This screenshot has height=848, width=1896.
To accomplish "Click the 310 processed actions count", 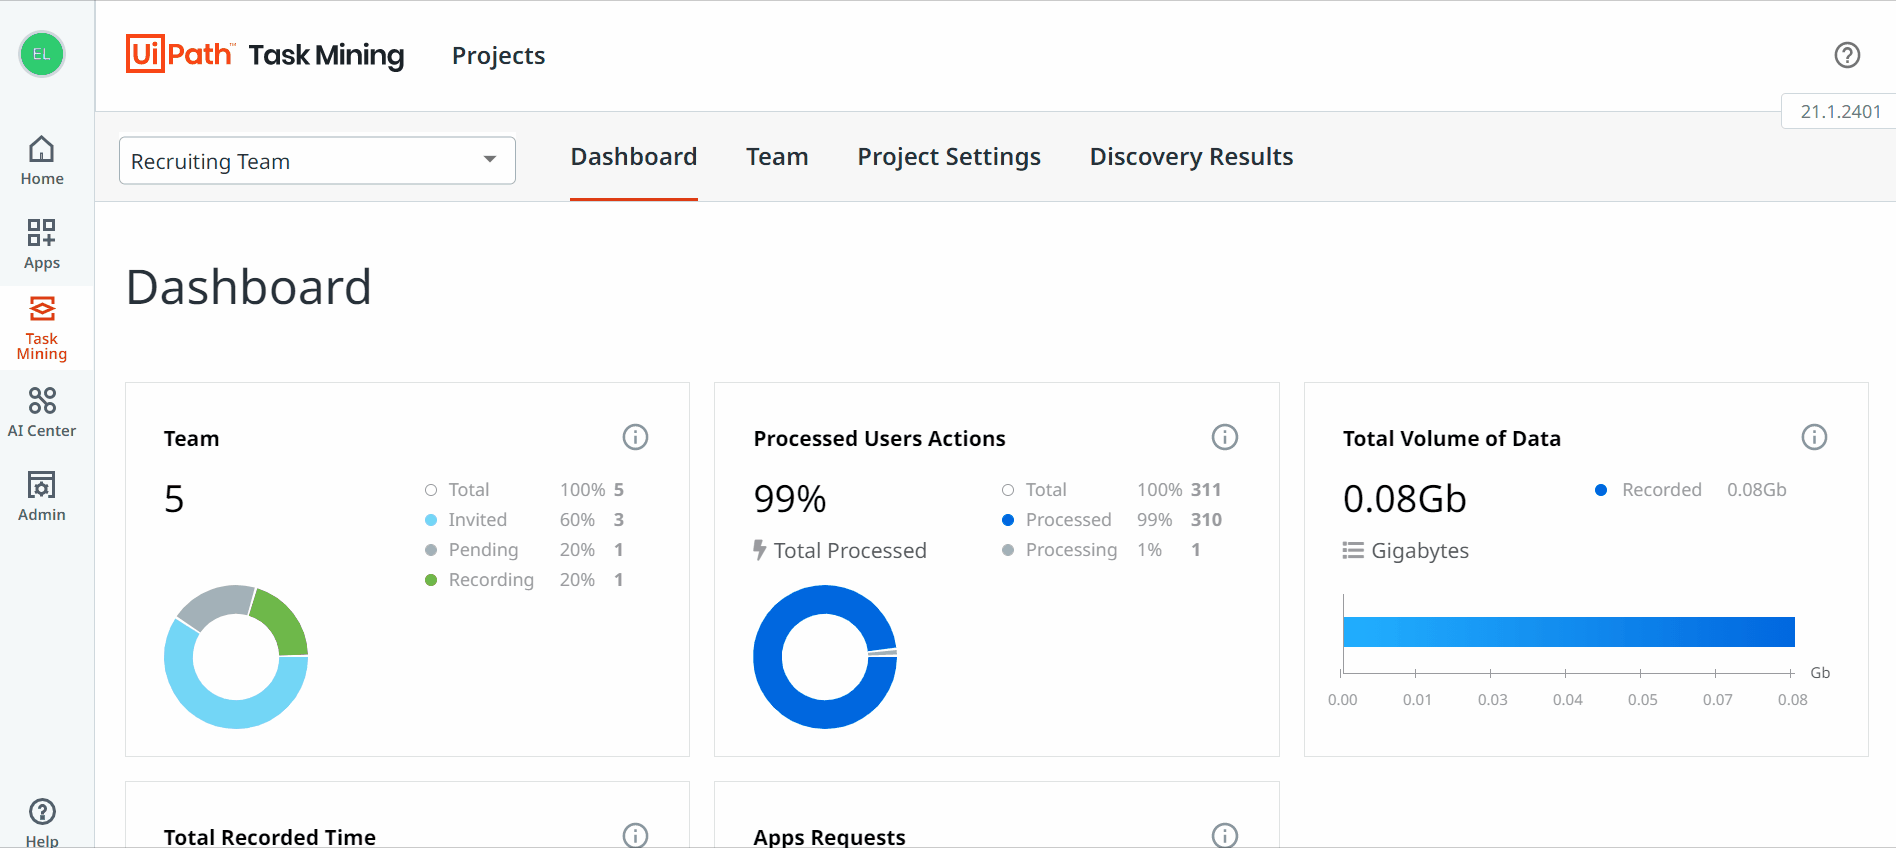I will [x=1206, y=520].
